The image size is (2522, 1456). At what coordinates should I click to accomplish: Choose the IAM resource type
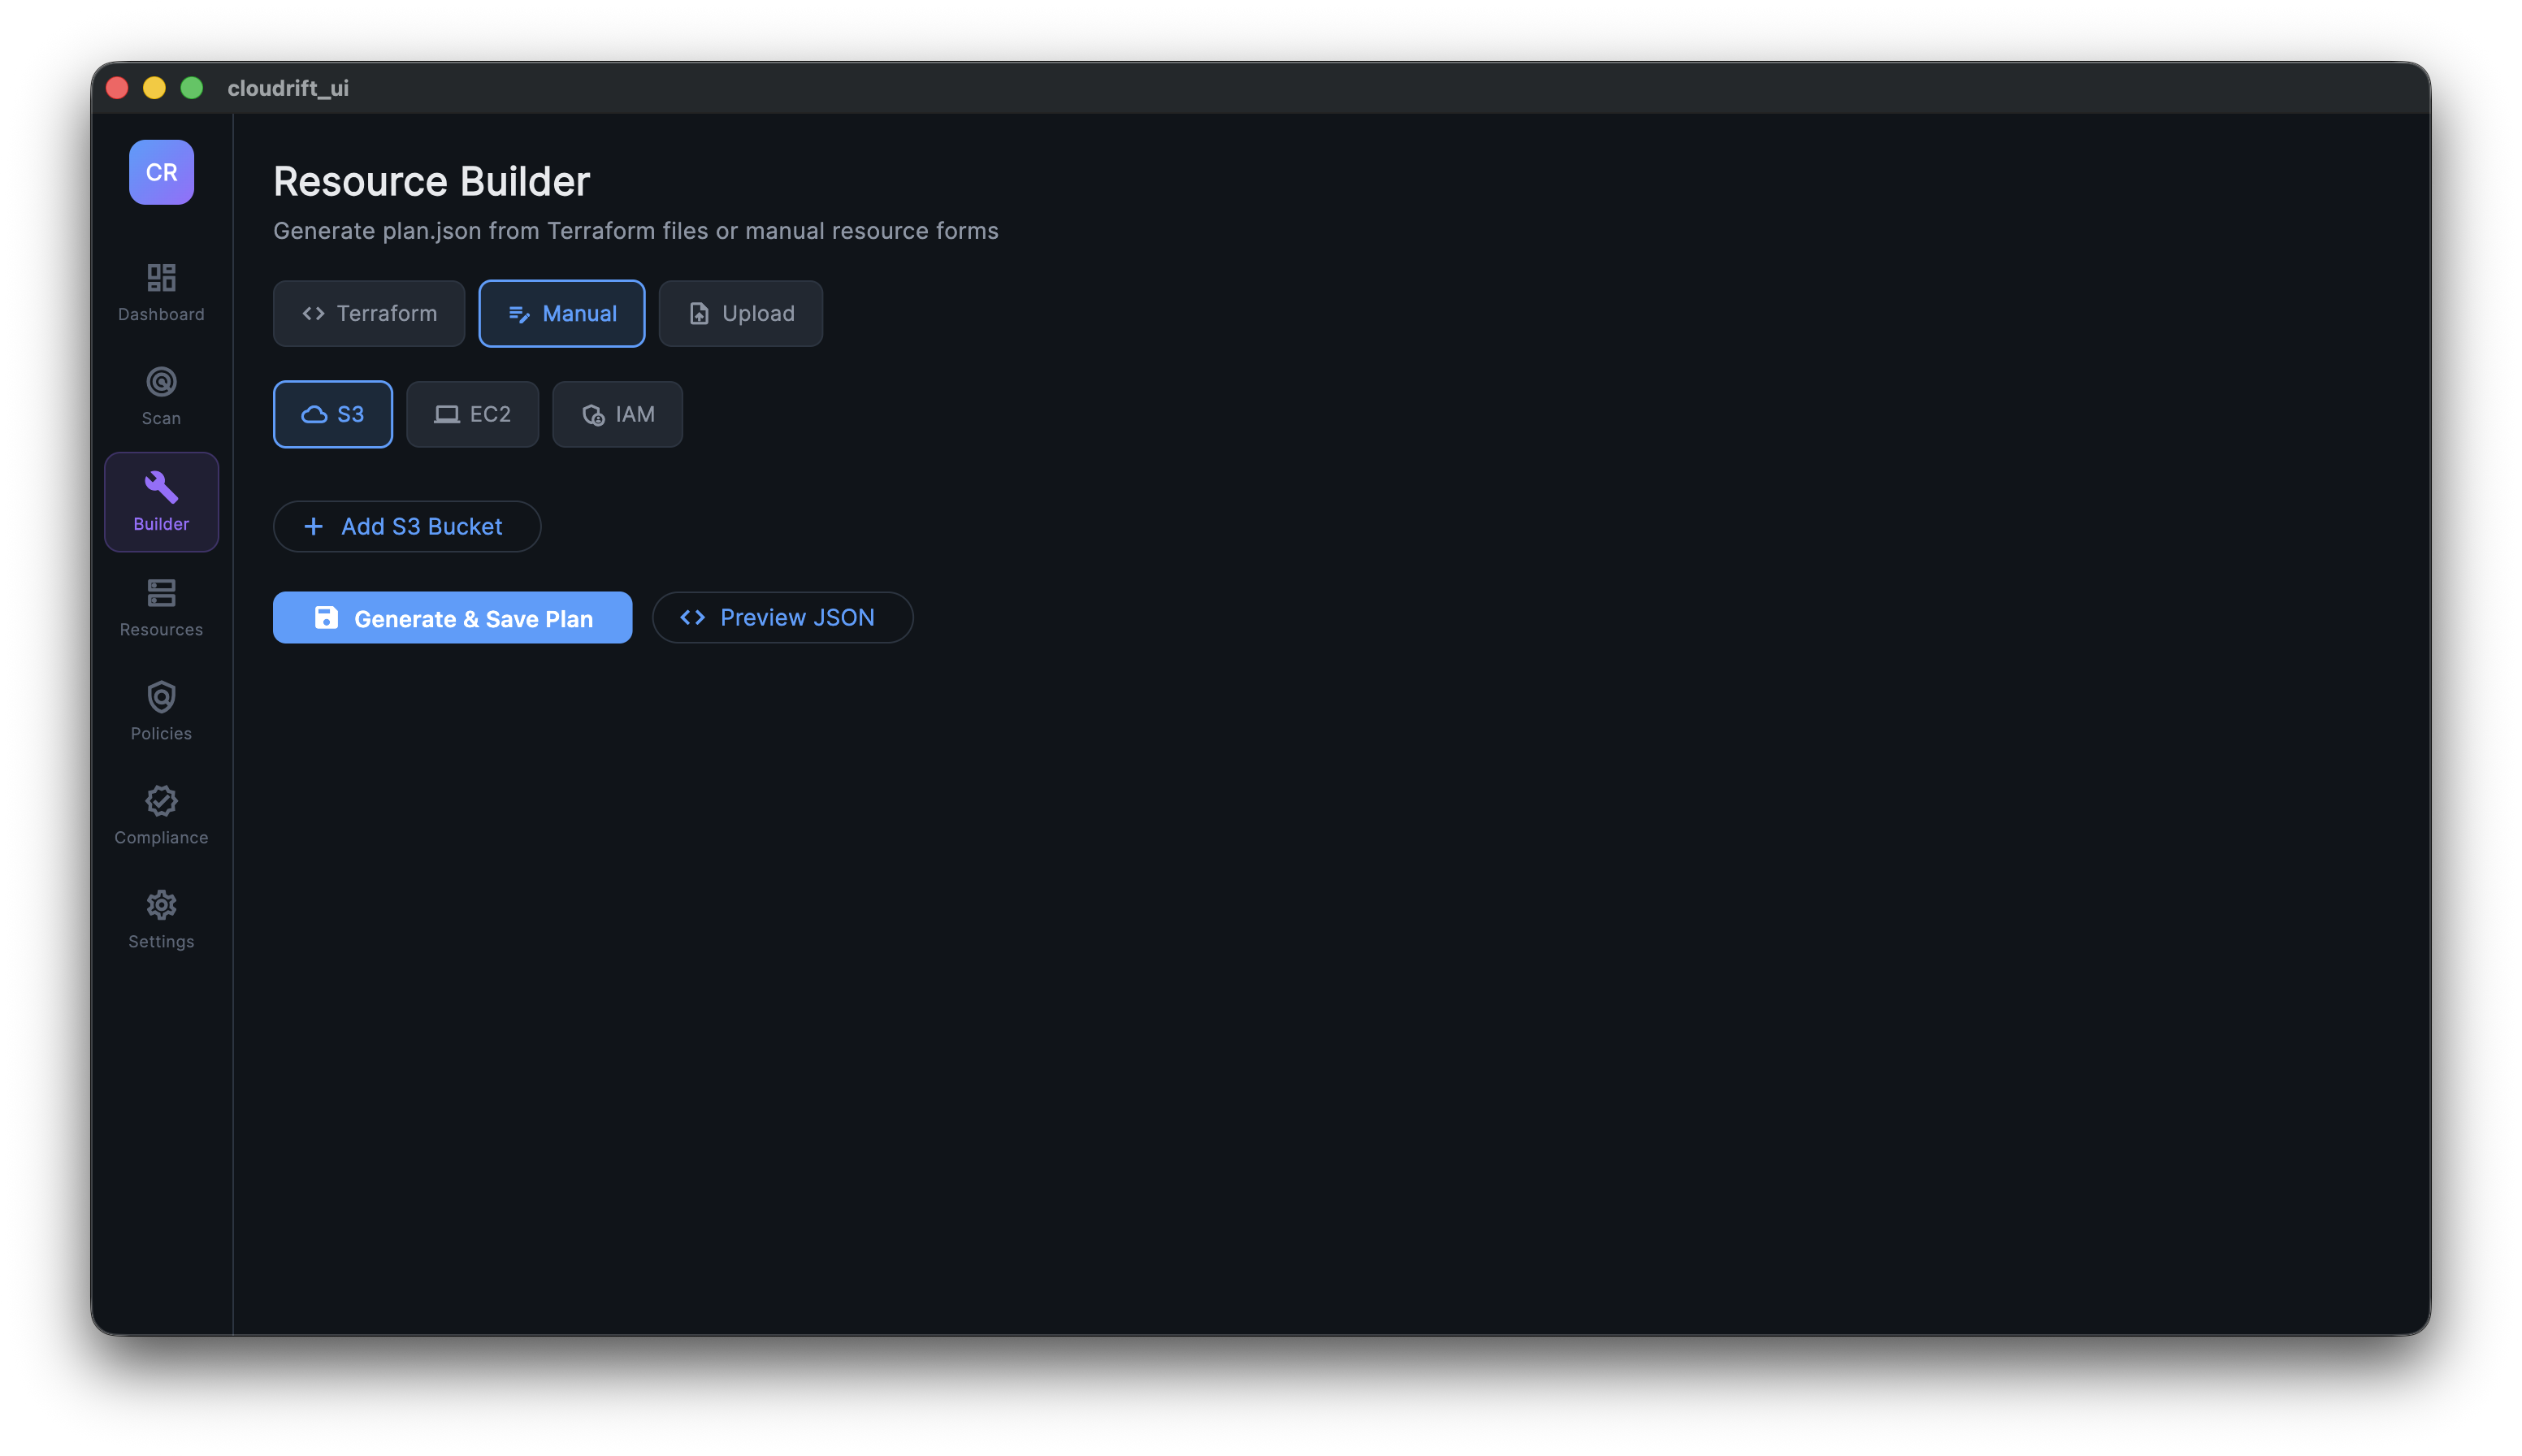(617, 414)
